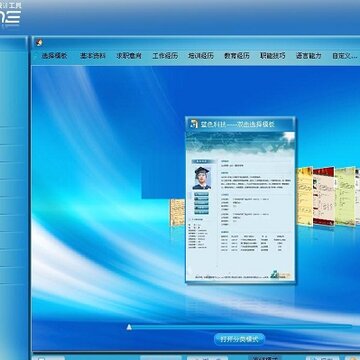Click the window icon above the tab bar

(x=39, y=42)
